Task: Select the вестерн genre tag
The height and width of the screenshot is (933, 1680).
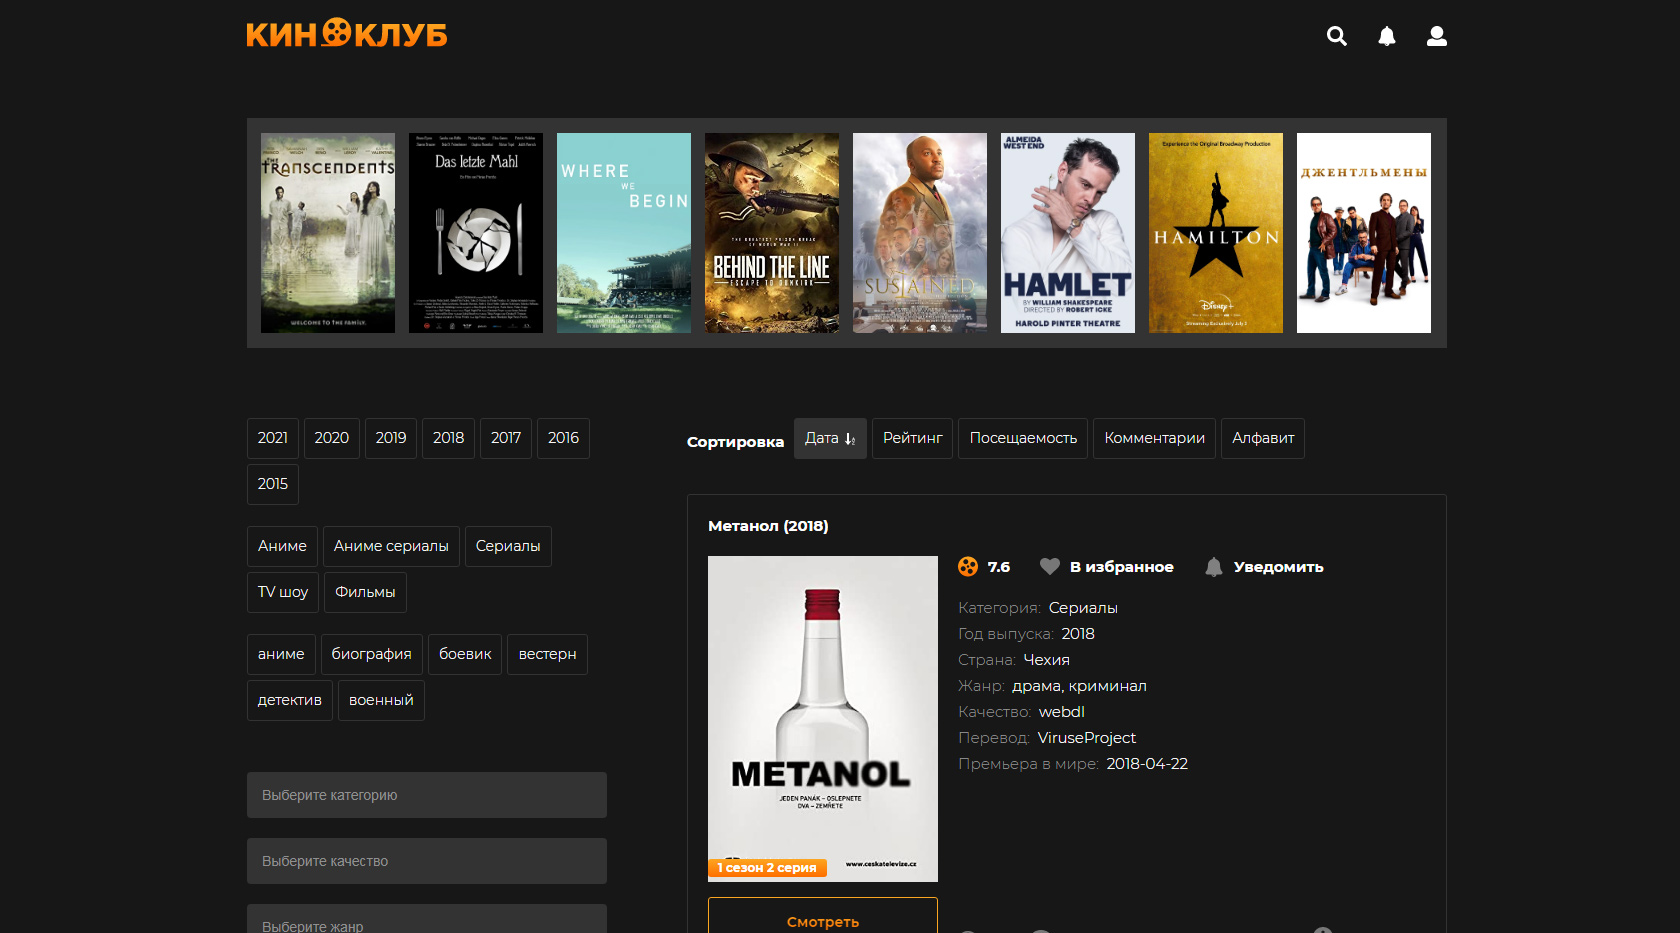Action: click(547, 654)
